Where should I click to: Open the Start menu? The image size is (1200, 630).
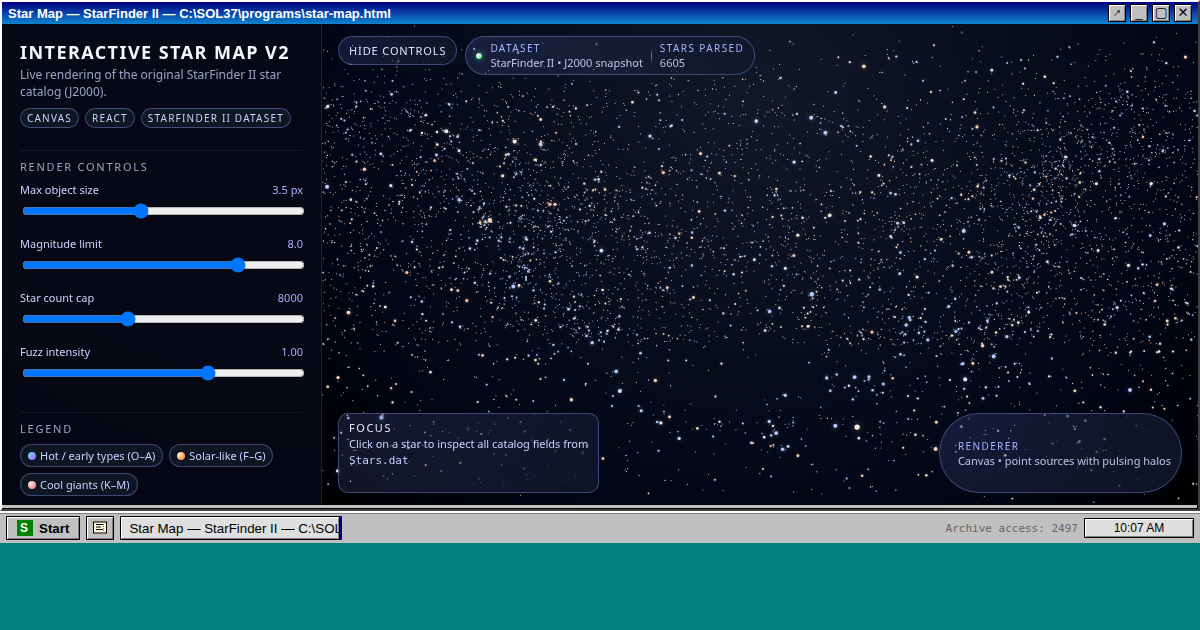pyautogui.click(x=43, y=528)
